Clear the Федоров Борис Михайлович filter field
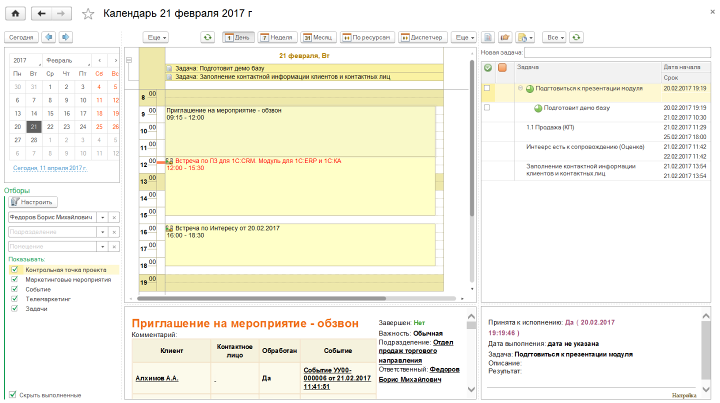The width and height of the screenshot is (720, 403). tap(114, 217)
